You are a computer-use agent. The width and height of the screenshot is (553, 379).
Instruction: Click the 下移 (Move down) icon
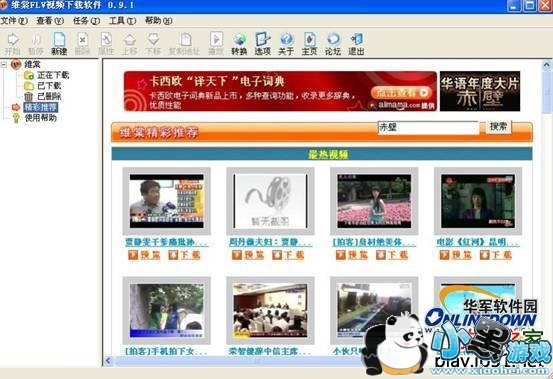(153, 44)
